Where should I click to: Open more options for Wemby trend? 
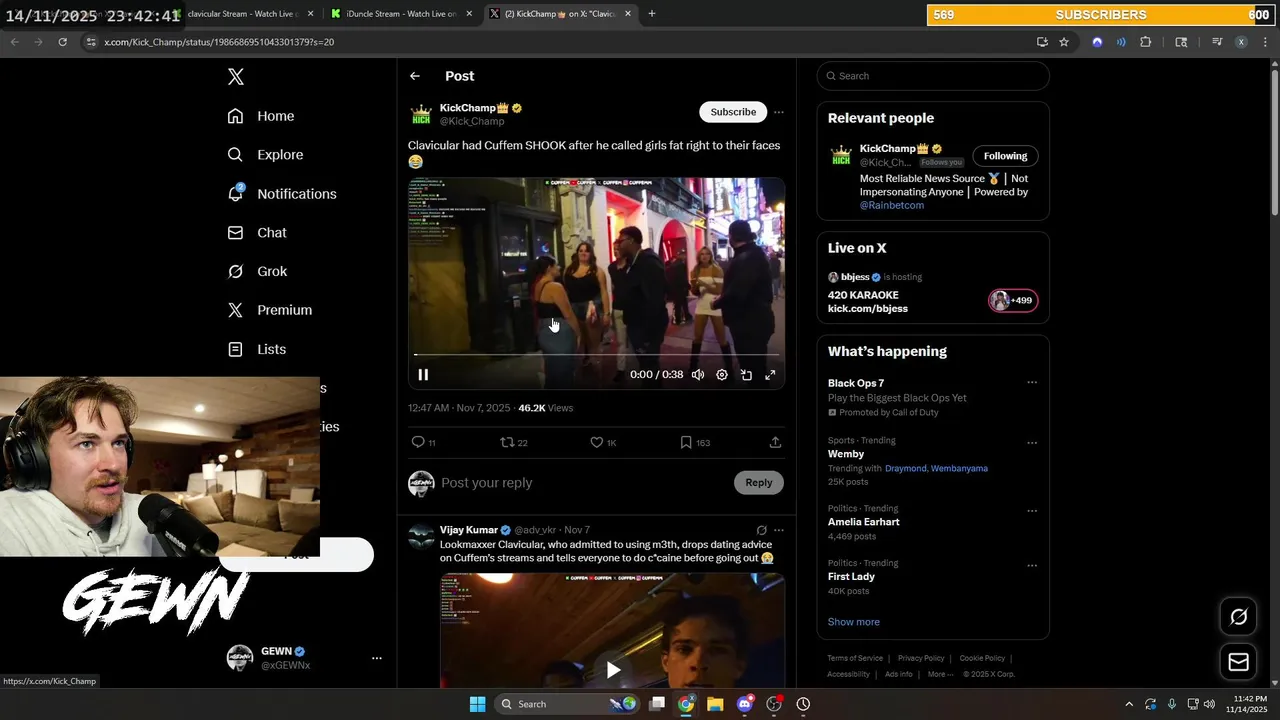pos(1032,442)
